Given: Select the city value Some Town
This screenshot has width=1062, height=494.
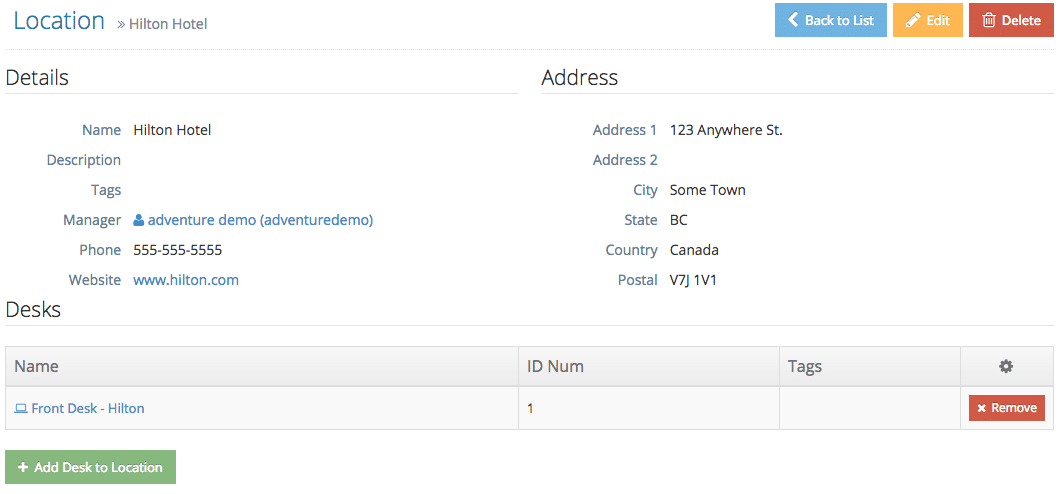Looking at the screenshot, I should [x=708, y=190].
